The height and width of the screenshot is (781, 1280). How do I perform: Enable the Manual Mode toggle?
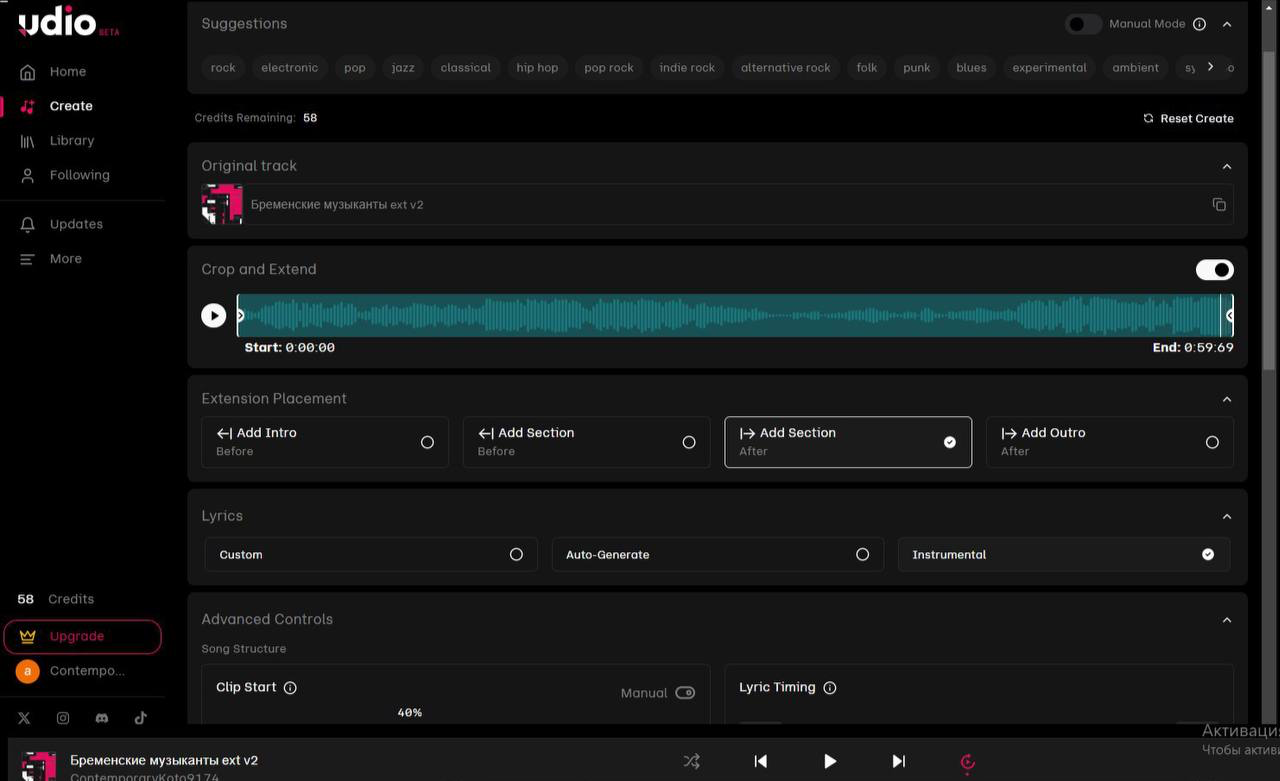click(1082, 24)
